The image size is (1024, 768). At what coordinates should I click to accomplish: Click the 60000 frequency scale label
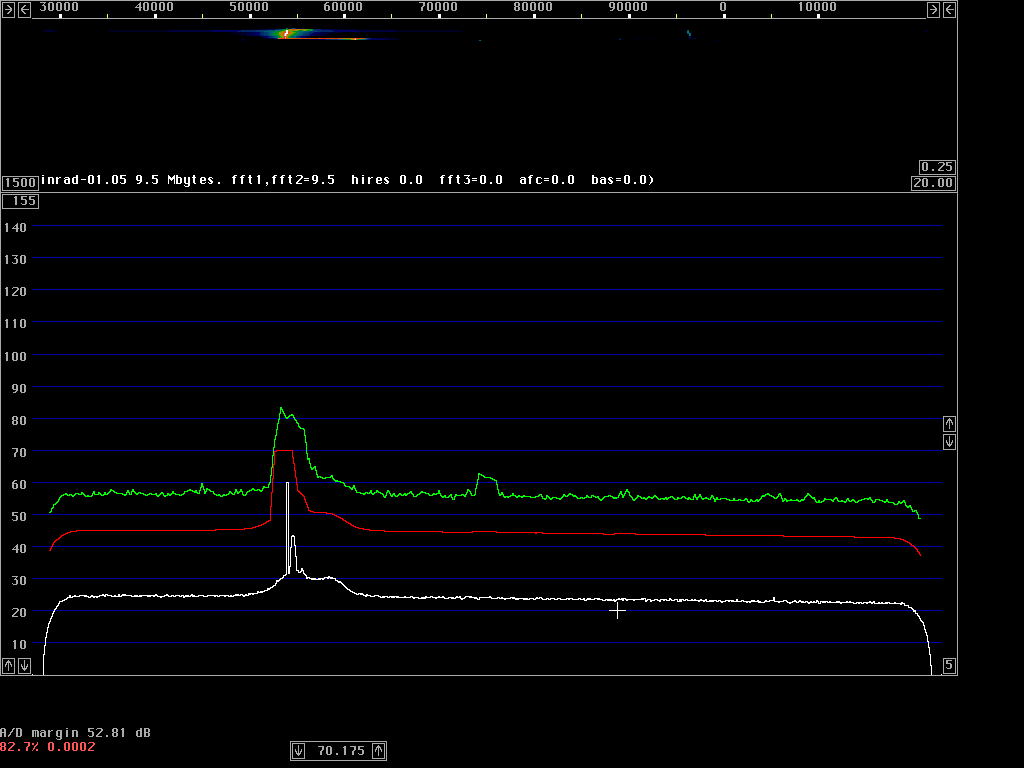point(343,7)
